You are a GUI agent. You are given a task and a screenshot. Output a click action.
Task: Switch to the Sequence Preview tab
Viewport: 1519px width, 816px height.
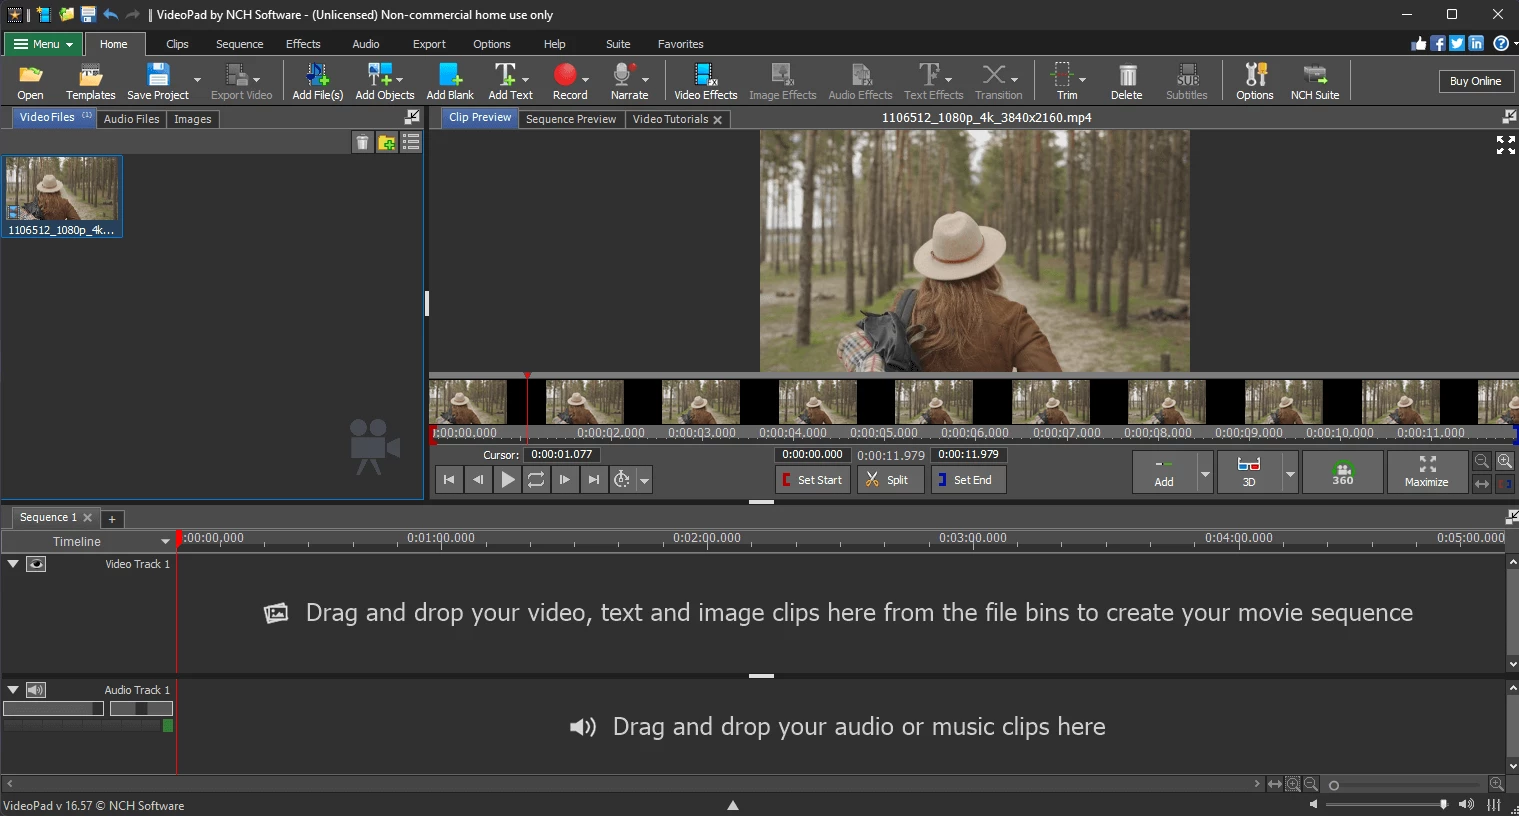click(571, 119)
